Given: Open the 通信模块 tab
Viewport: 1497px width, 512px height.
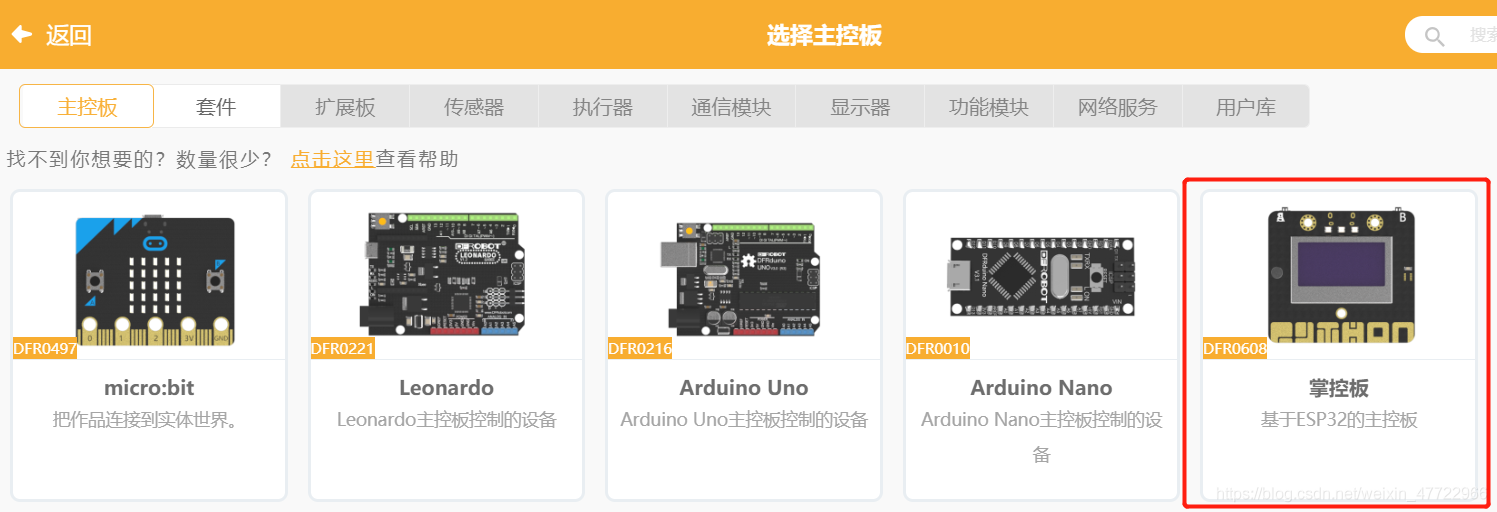Looking at the screenshot, I should click(732, 106).
